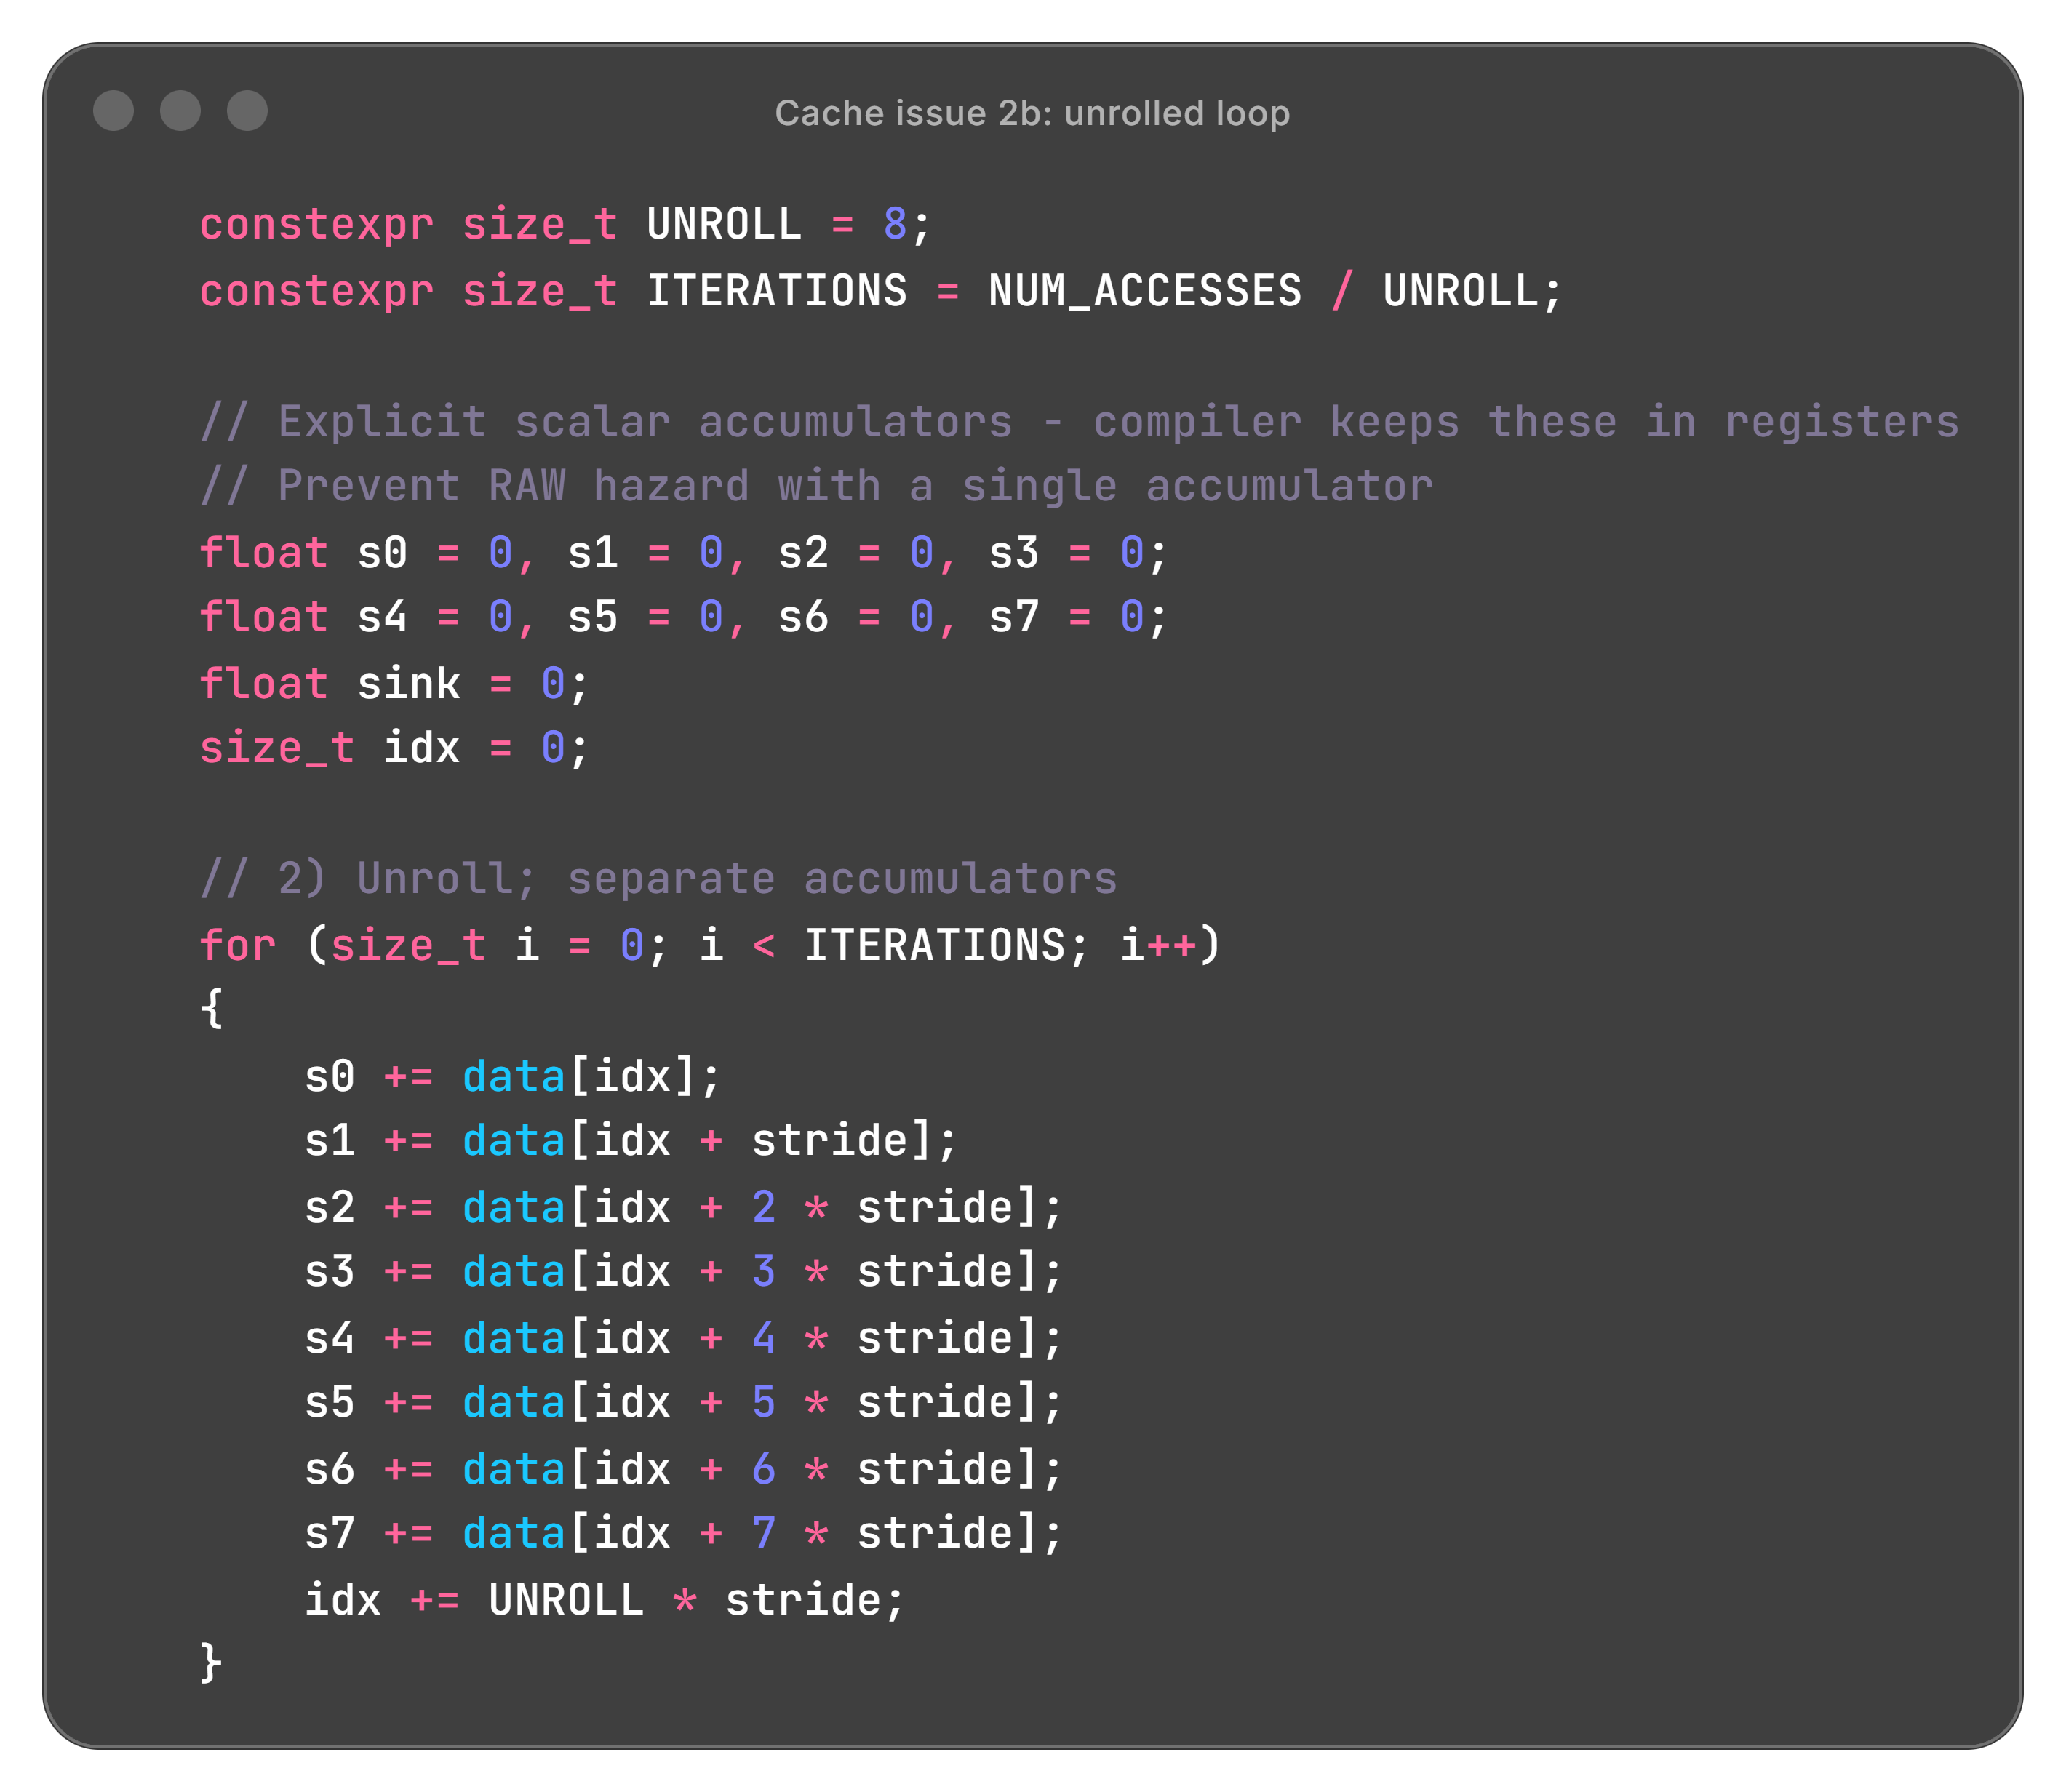Click the first gray window dot
This screenshot has width=2066, height=1792.
[113, 110]
